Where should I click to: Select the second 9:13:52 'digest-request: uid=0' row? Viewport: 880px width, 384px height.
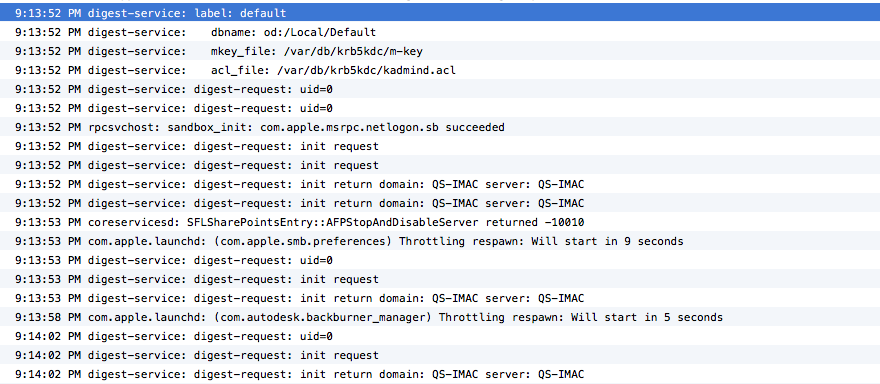(x=440, y=108)
